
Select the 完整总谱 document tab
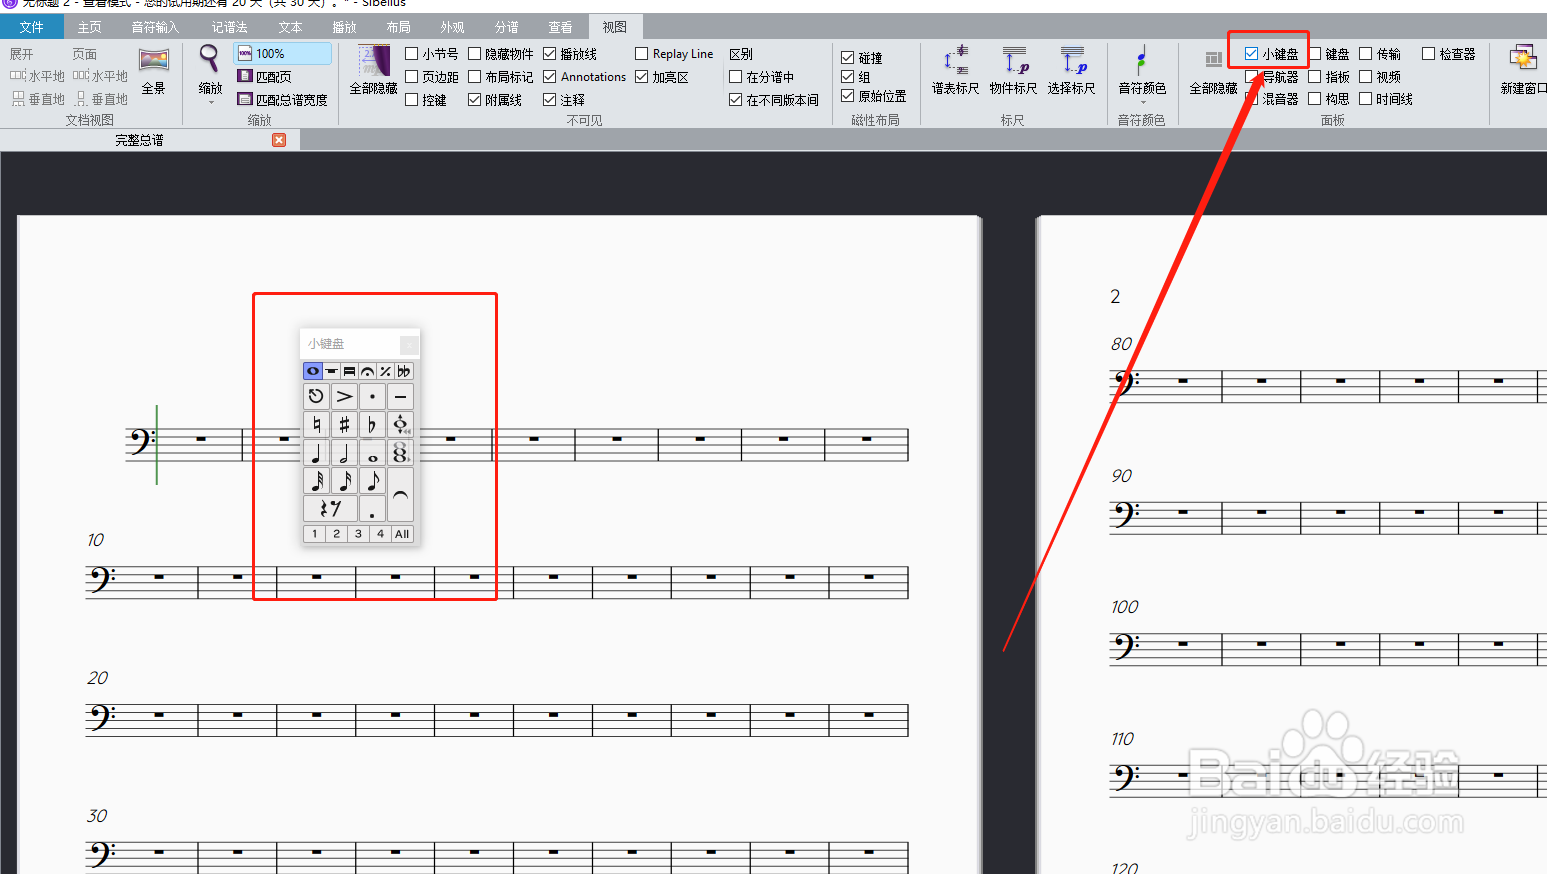point(140,140)
